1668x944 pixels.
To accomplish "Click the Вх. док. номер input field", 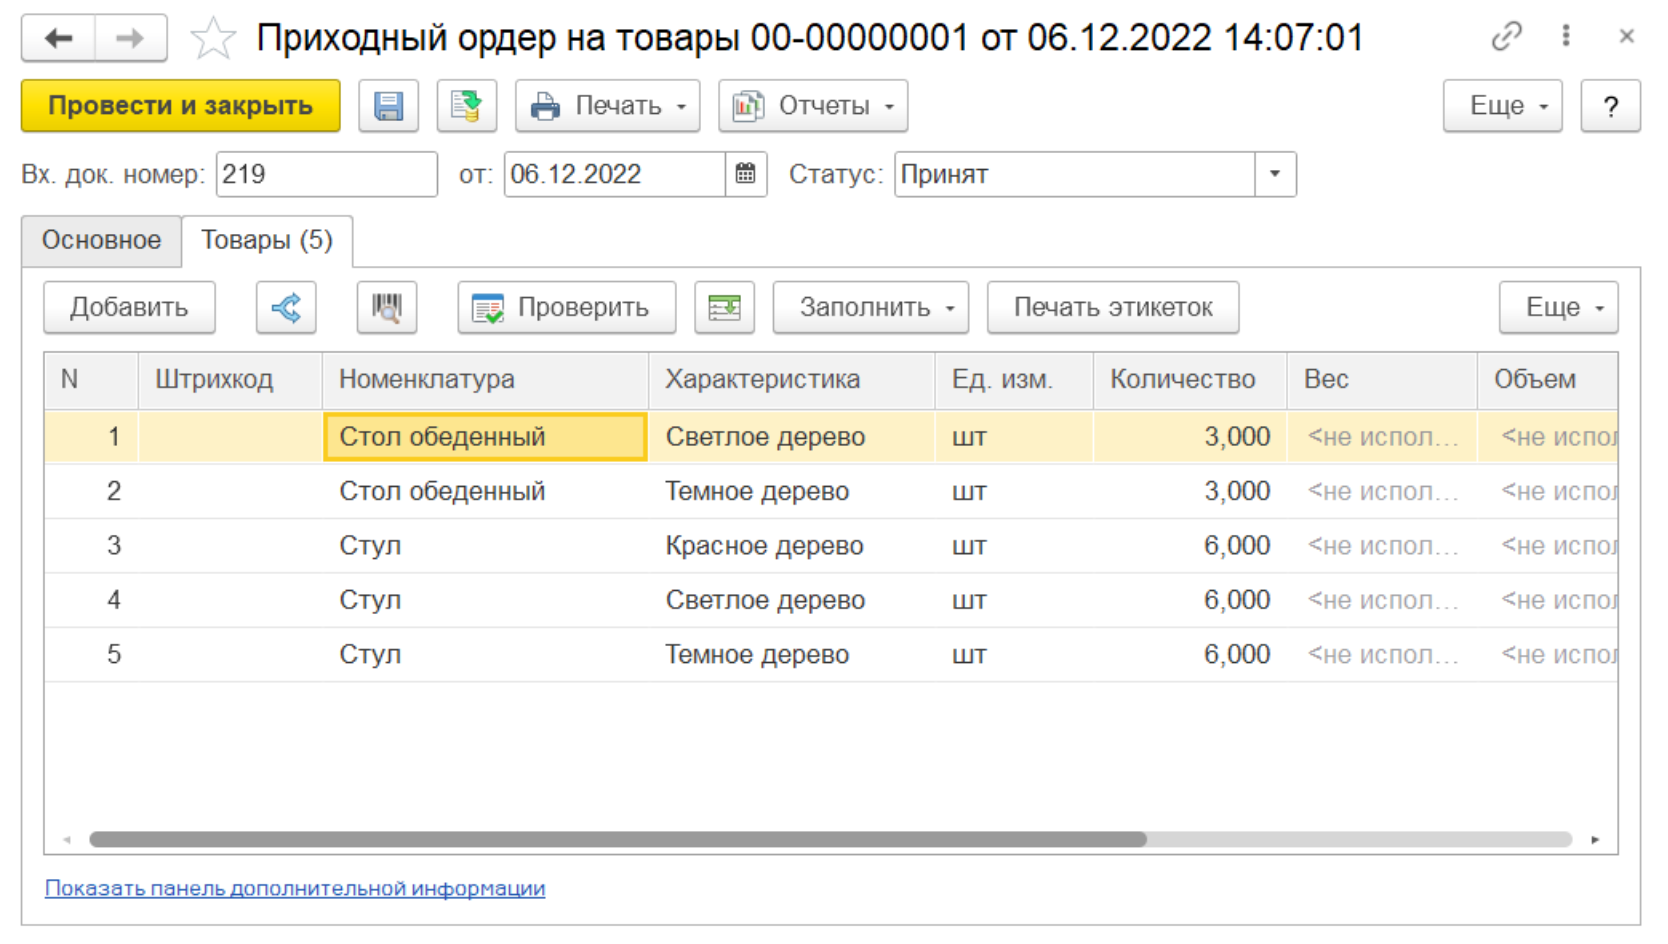I will point(326,174).
